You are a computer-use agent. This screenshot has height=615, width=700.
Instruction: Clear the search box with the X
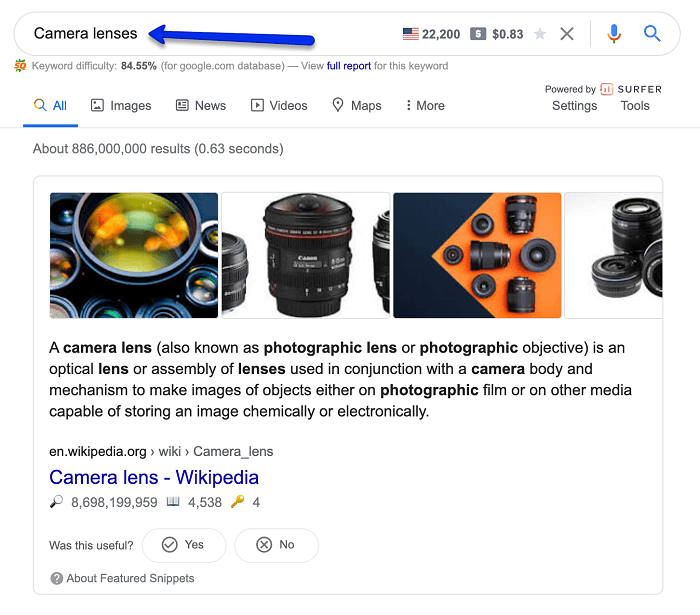point(567,33)
